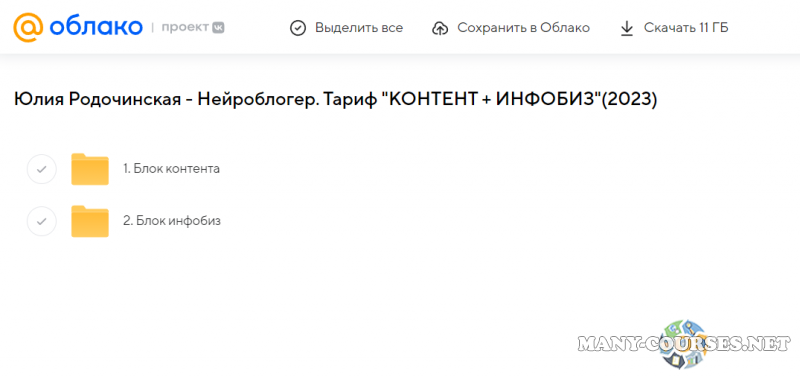Click the folder icon of 1. Блок контента
The image size is (800, 377).
point(90,169)
